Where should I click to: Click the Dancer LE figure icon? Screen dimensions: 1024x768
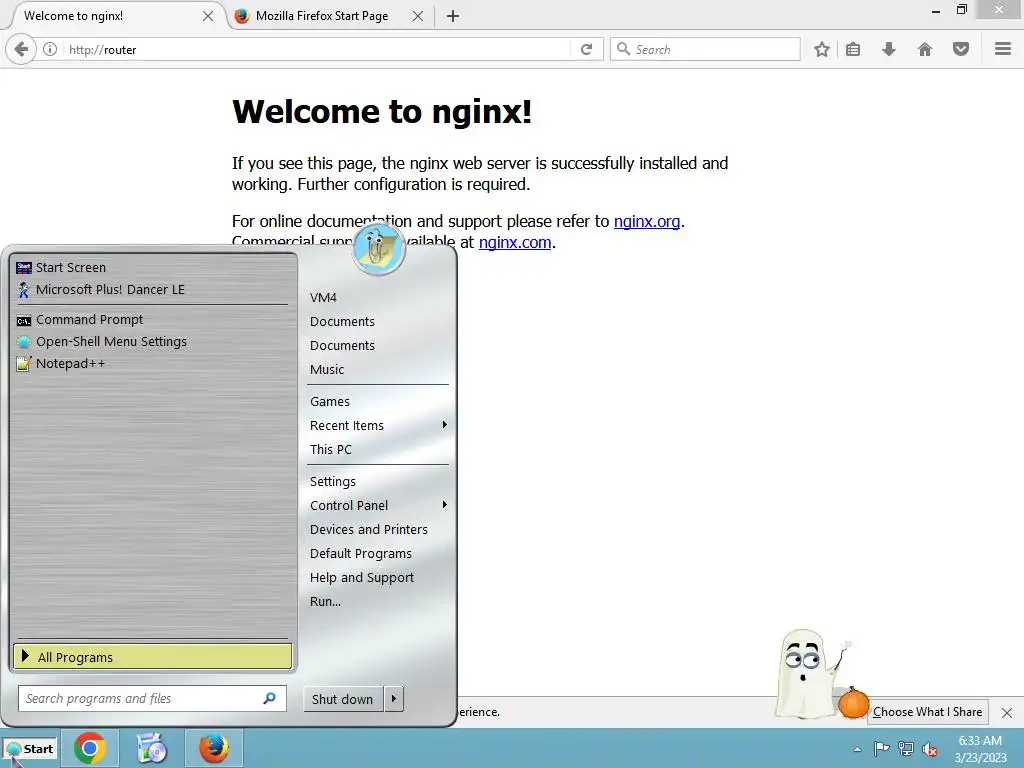click(24, 290)
